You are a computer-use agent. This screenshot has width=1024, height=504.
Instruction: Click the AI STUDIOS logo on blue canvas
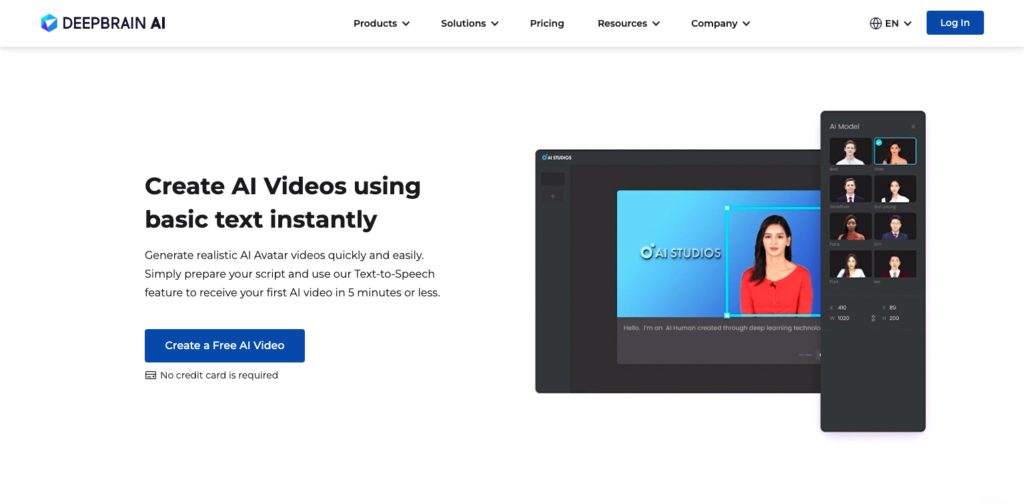pyautogui.click(x=680, y=252)
